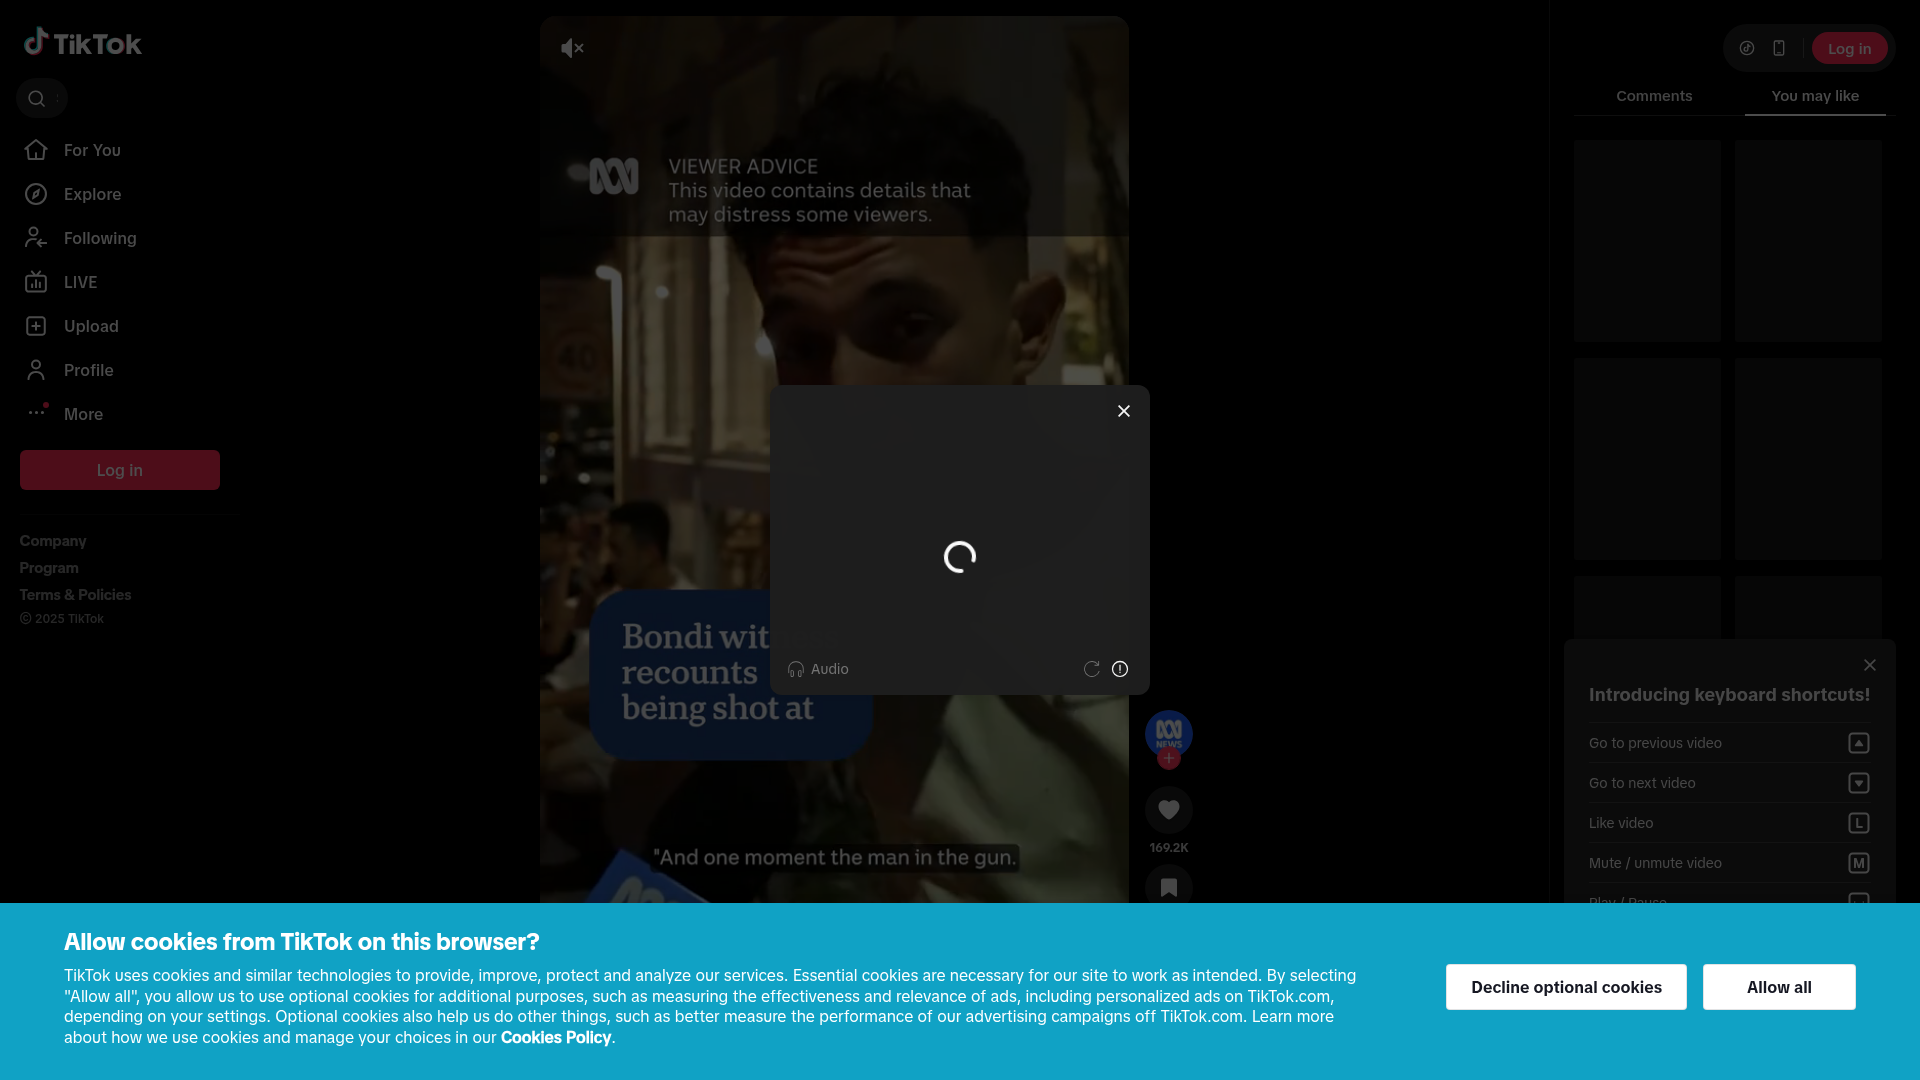
Task: Like the video with heart icon
Action: point(1168,810)
